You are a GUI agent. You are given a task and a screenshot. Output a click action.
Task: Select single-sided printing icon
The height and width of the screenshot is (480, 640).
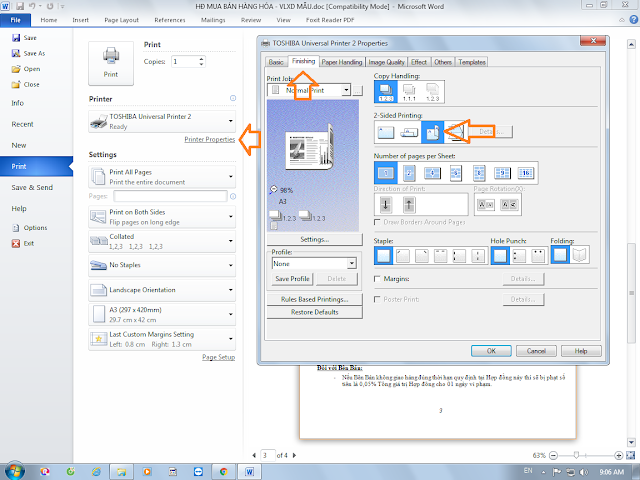tap(386, 132)
